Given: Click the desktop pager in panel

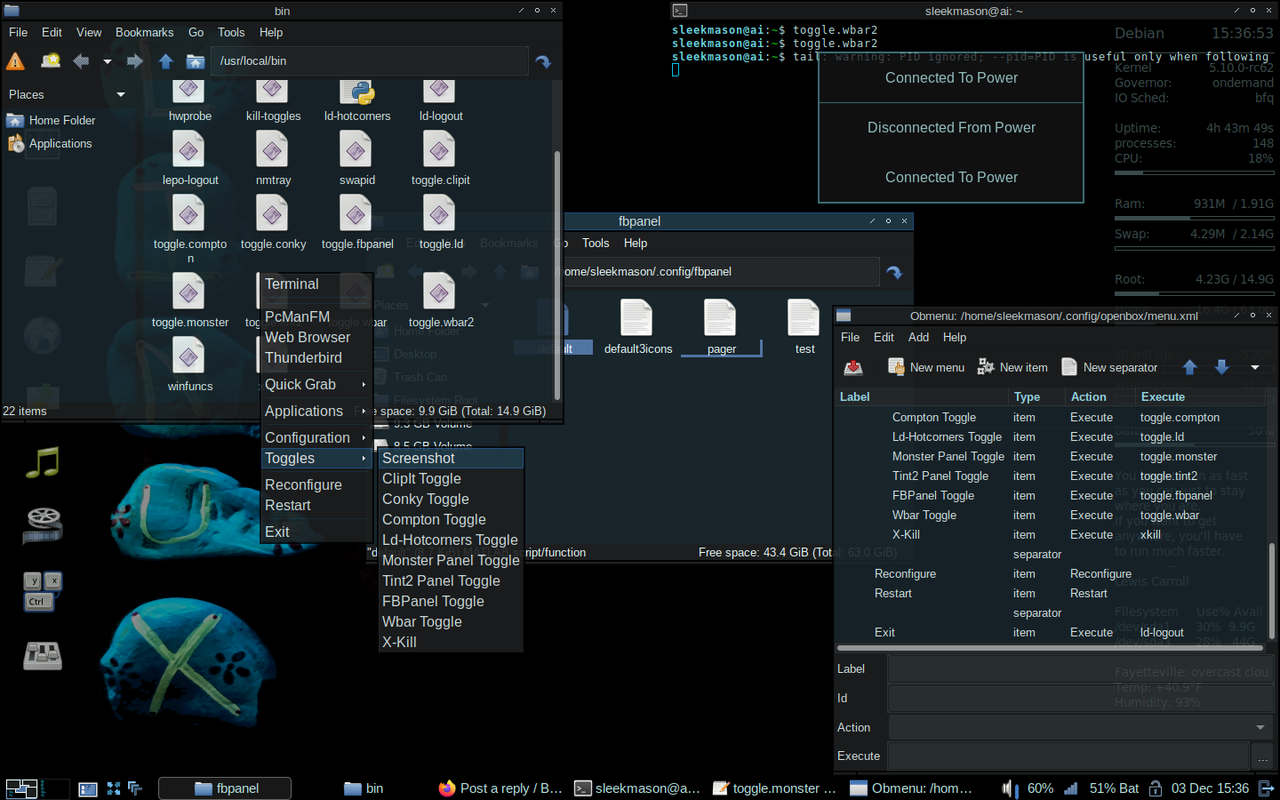Looking at the screenshot, I should pyautogui.click(x=36, y=788).
